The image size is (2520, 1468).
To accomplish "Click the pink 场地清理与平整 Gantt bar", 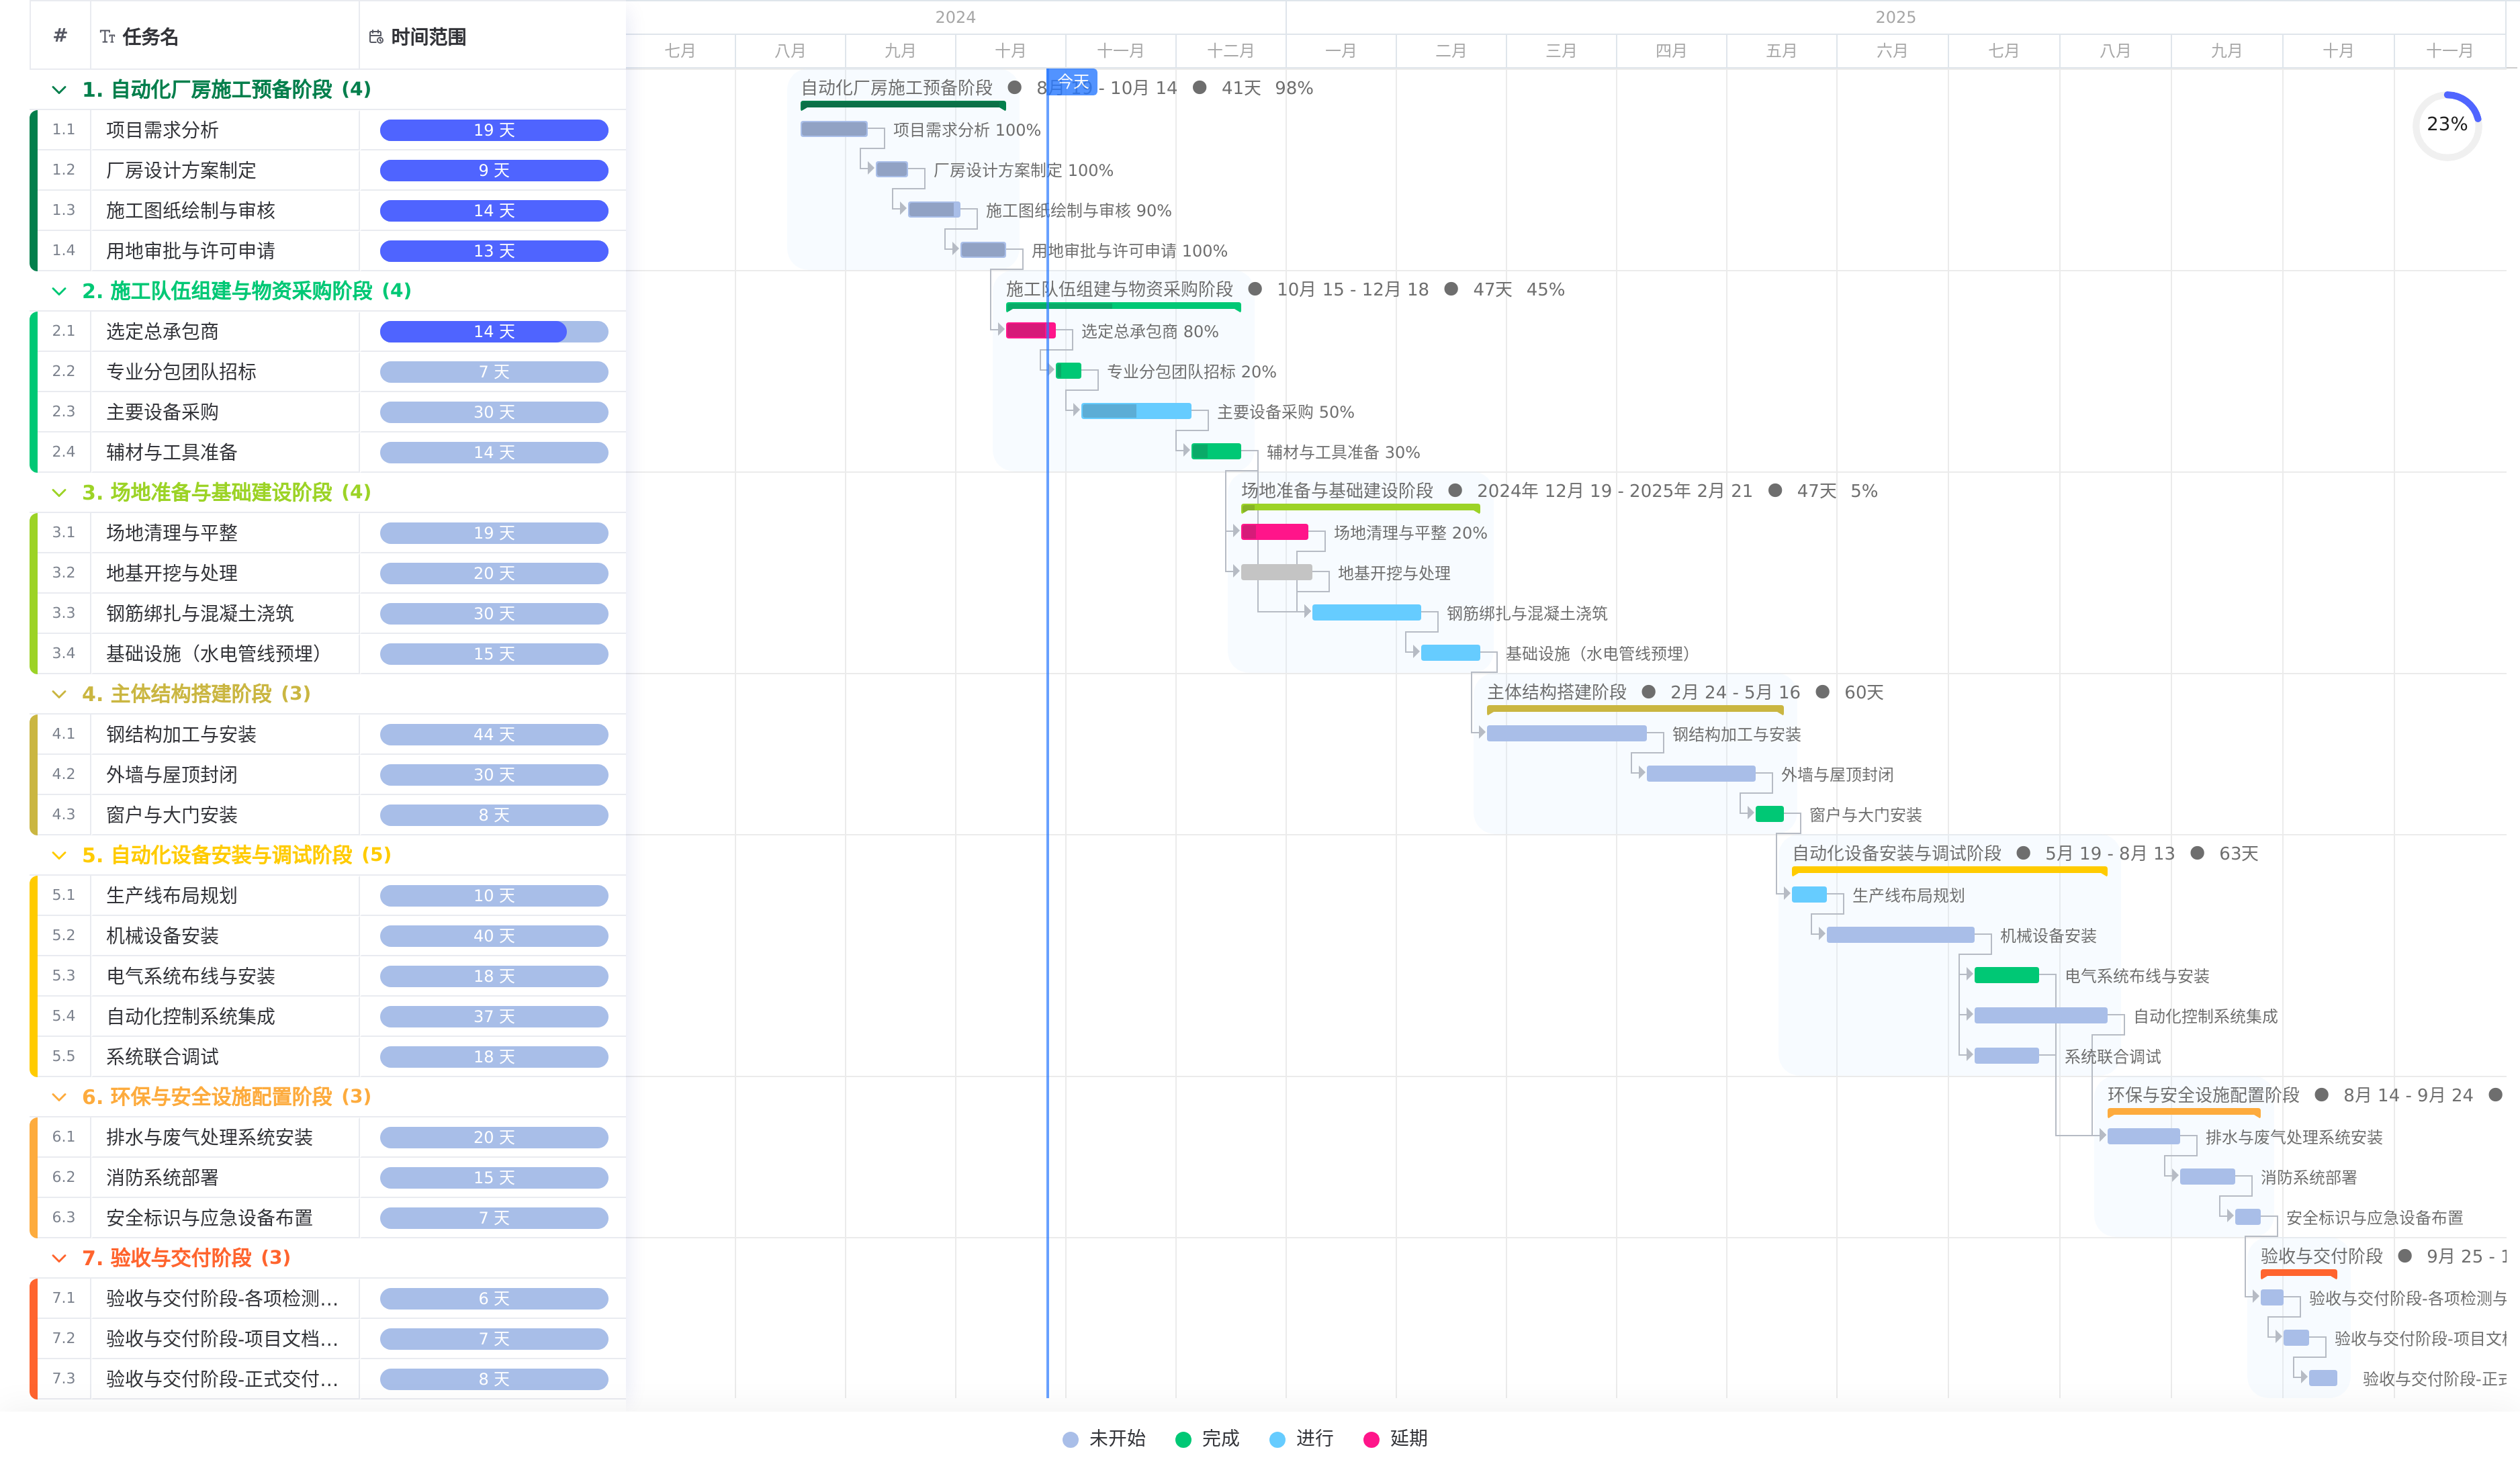I will coord(1274,532).
